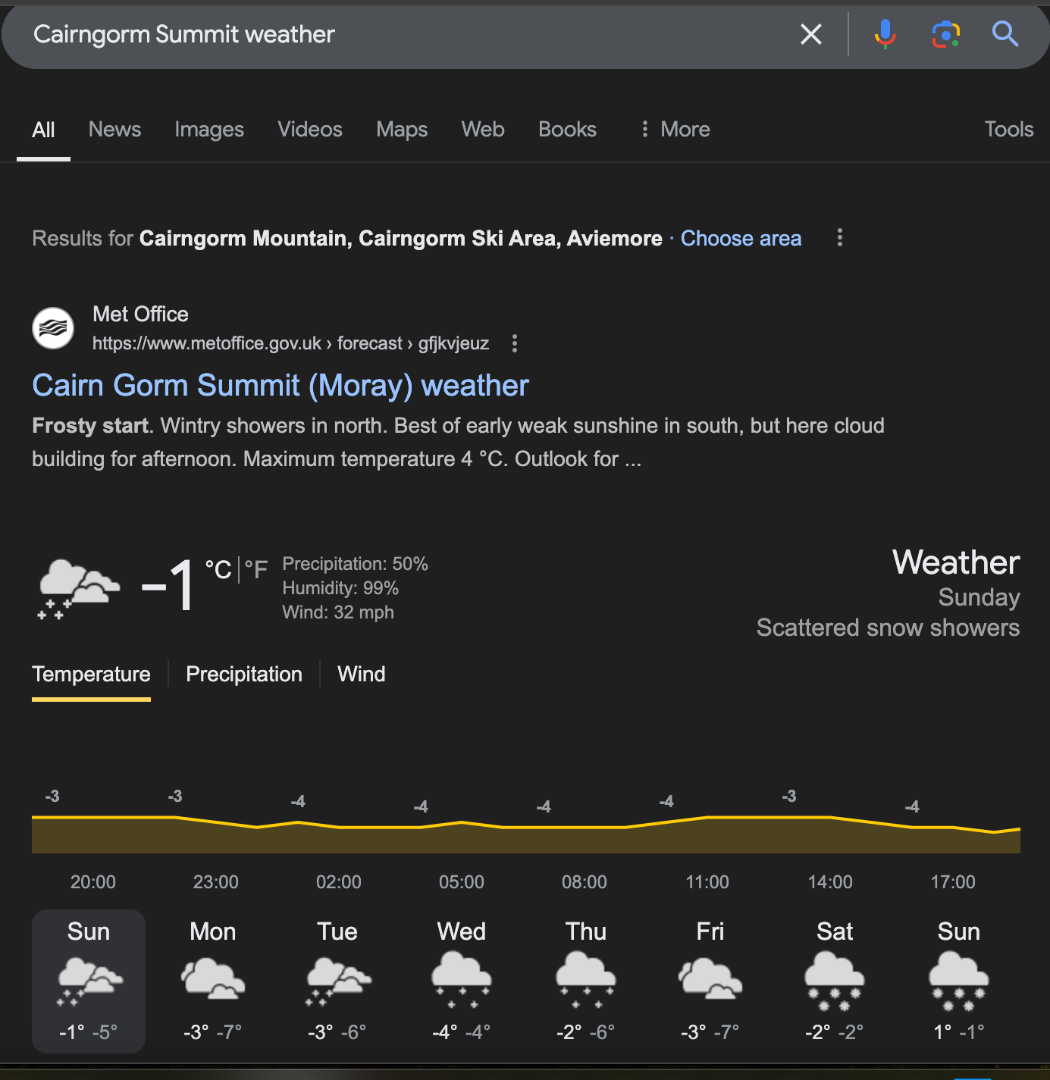Click the magnifying glass search icon
The height and width of the screenshot is (1080, 1050).
(1005, 35)
